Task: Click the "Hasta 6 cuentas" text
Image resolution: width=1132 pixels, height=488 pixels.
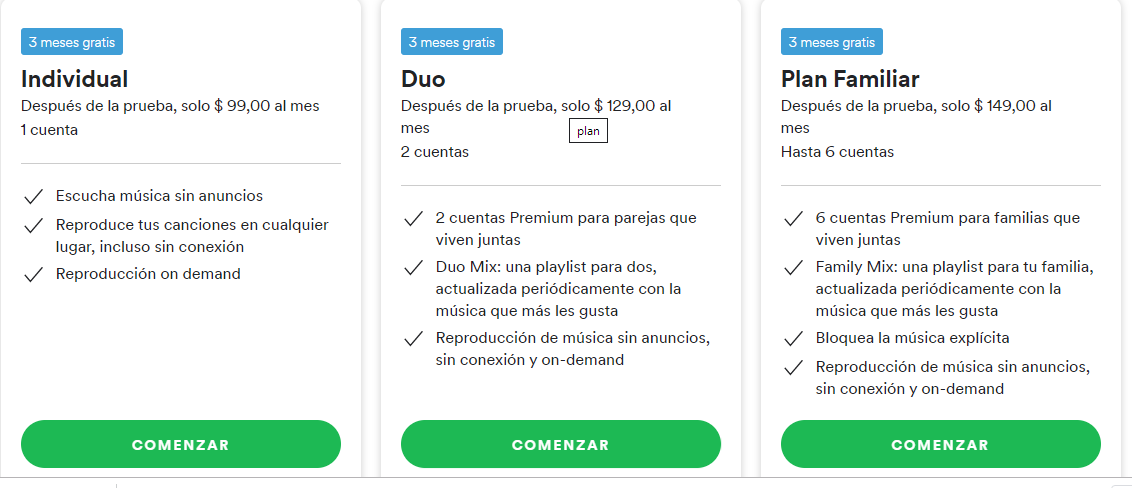Action: pyautogui.click(x=837, y=152)
